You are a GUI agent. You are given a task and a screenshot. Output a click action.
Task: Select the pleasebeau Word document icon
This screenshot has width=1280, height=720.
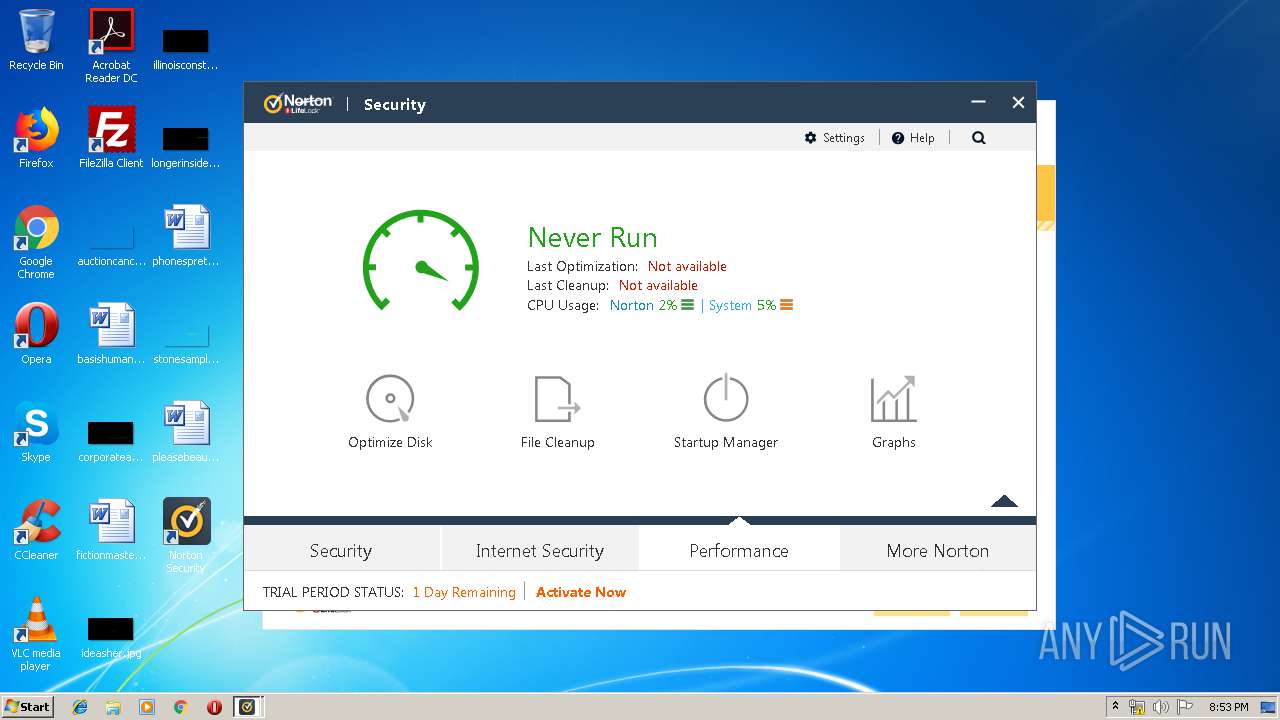(186, 432)
